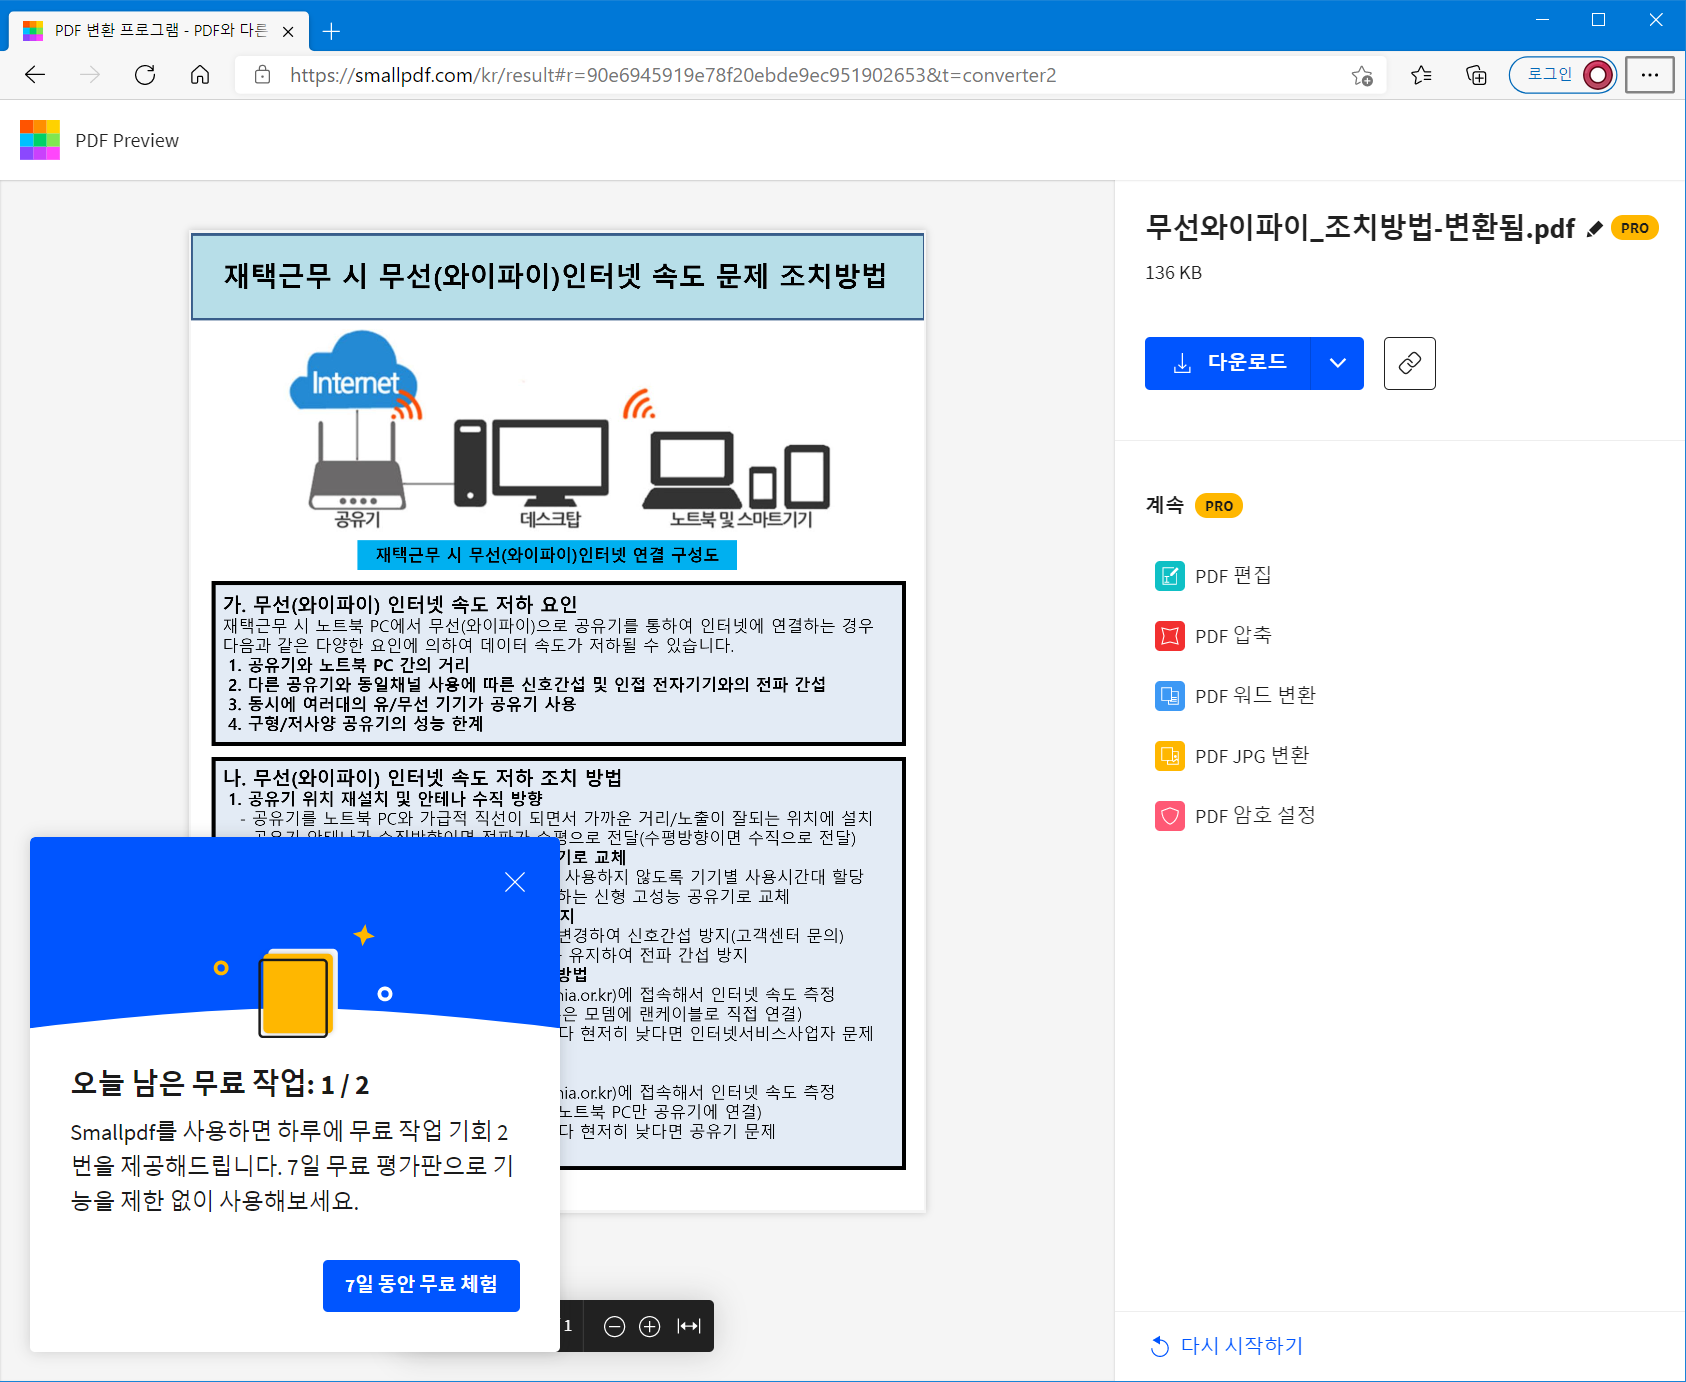Click the PDF 편집 icon
The height and width of the screenshot is (1382, 1686).
point(1170,576)
